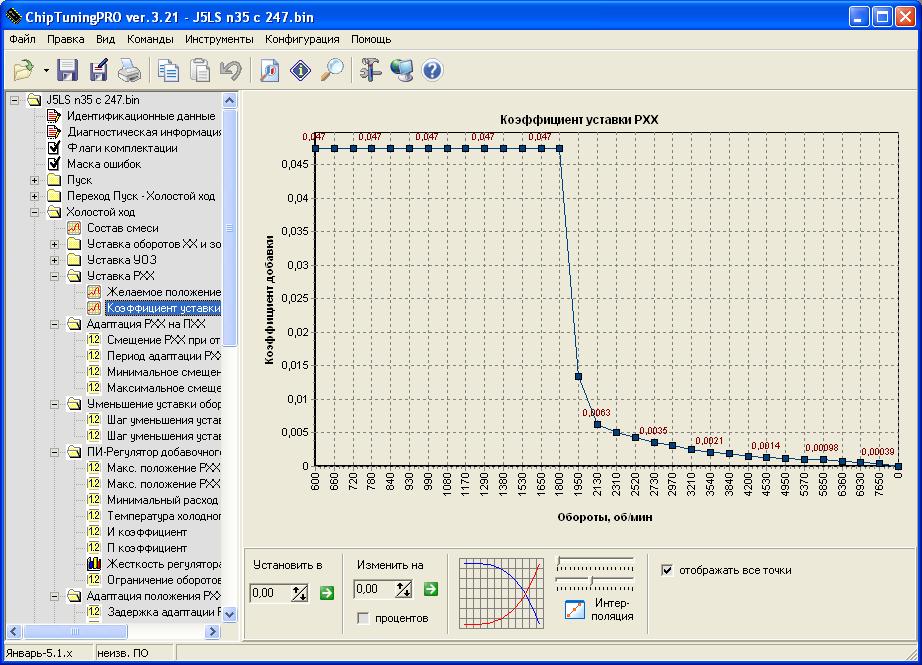
Task: Open the Вид menu
Action: [105, 39]
